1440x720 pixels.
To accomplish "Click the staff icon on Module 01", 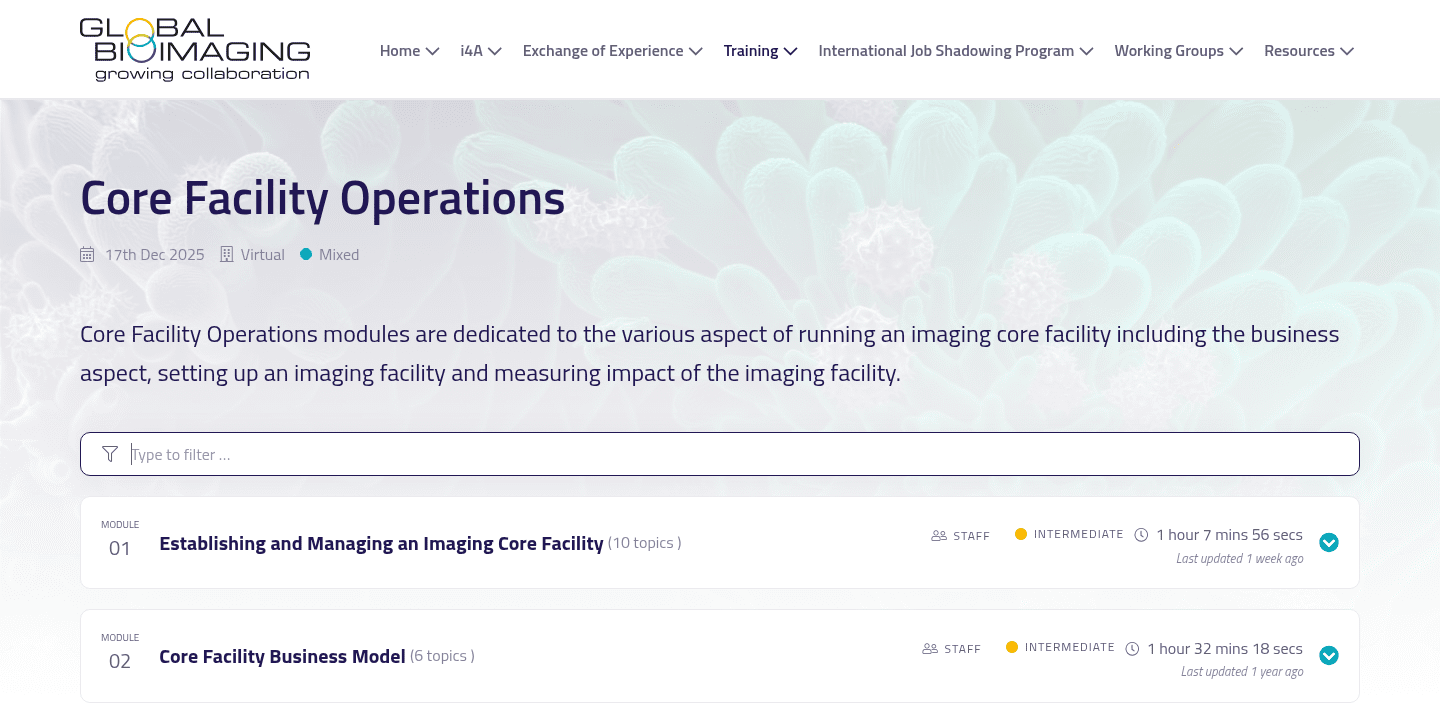I will pos(937,535).
